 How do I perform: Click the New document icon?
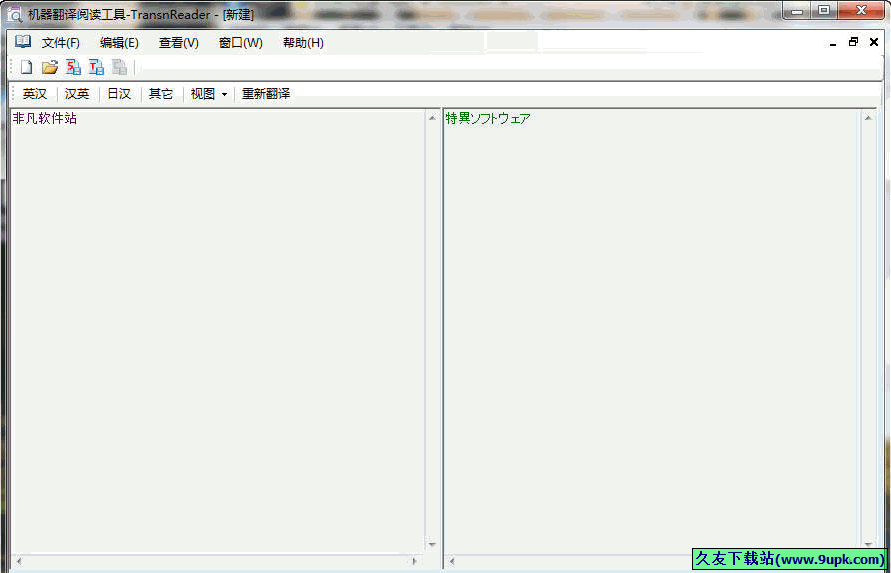(26, 68)
